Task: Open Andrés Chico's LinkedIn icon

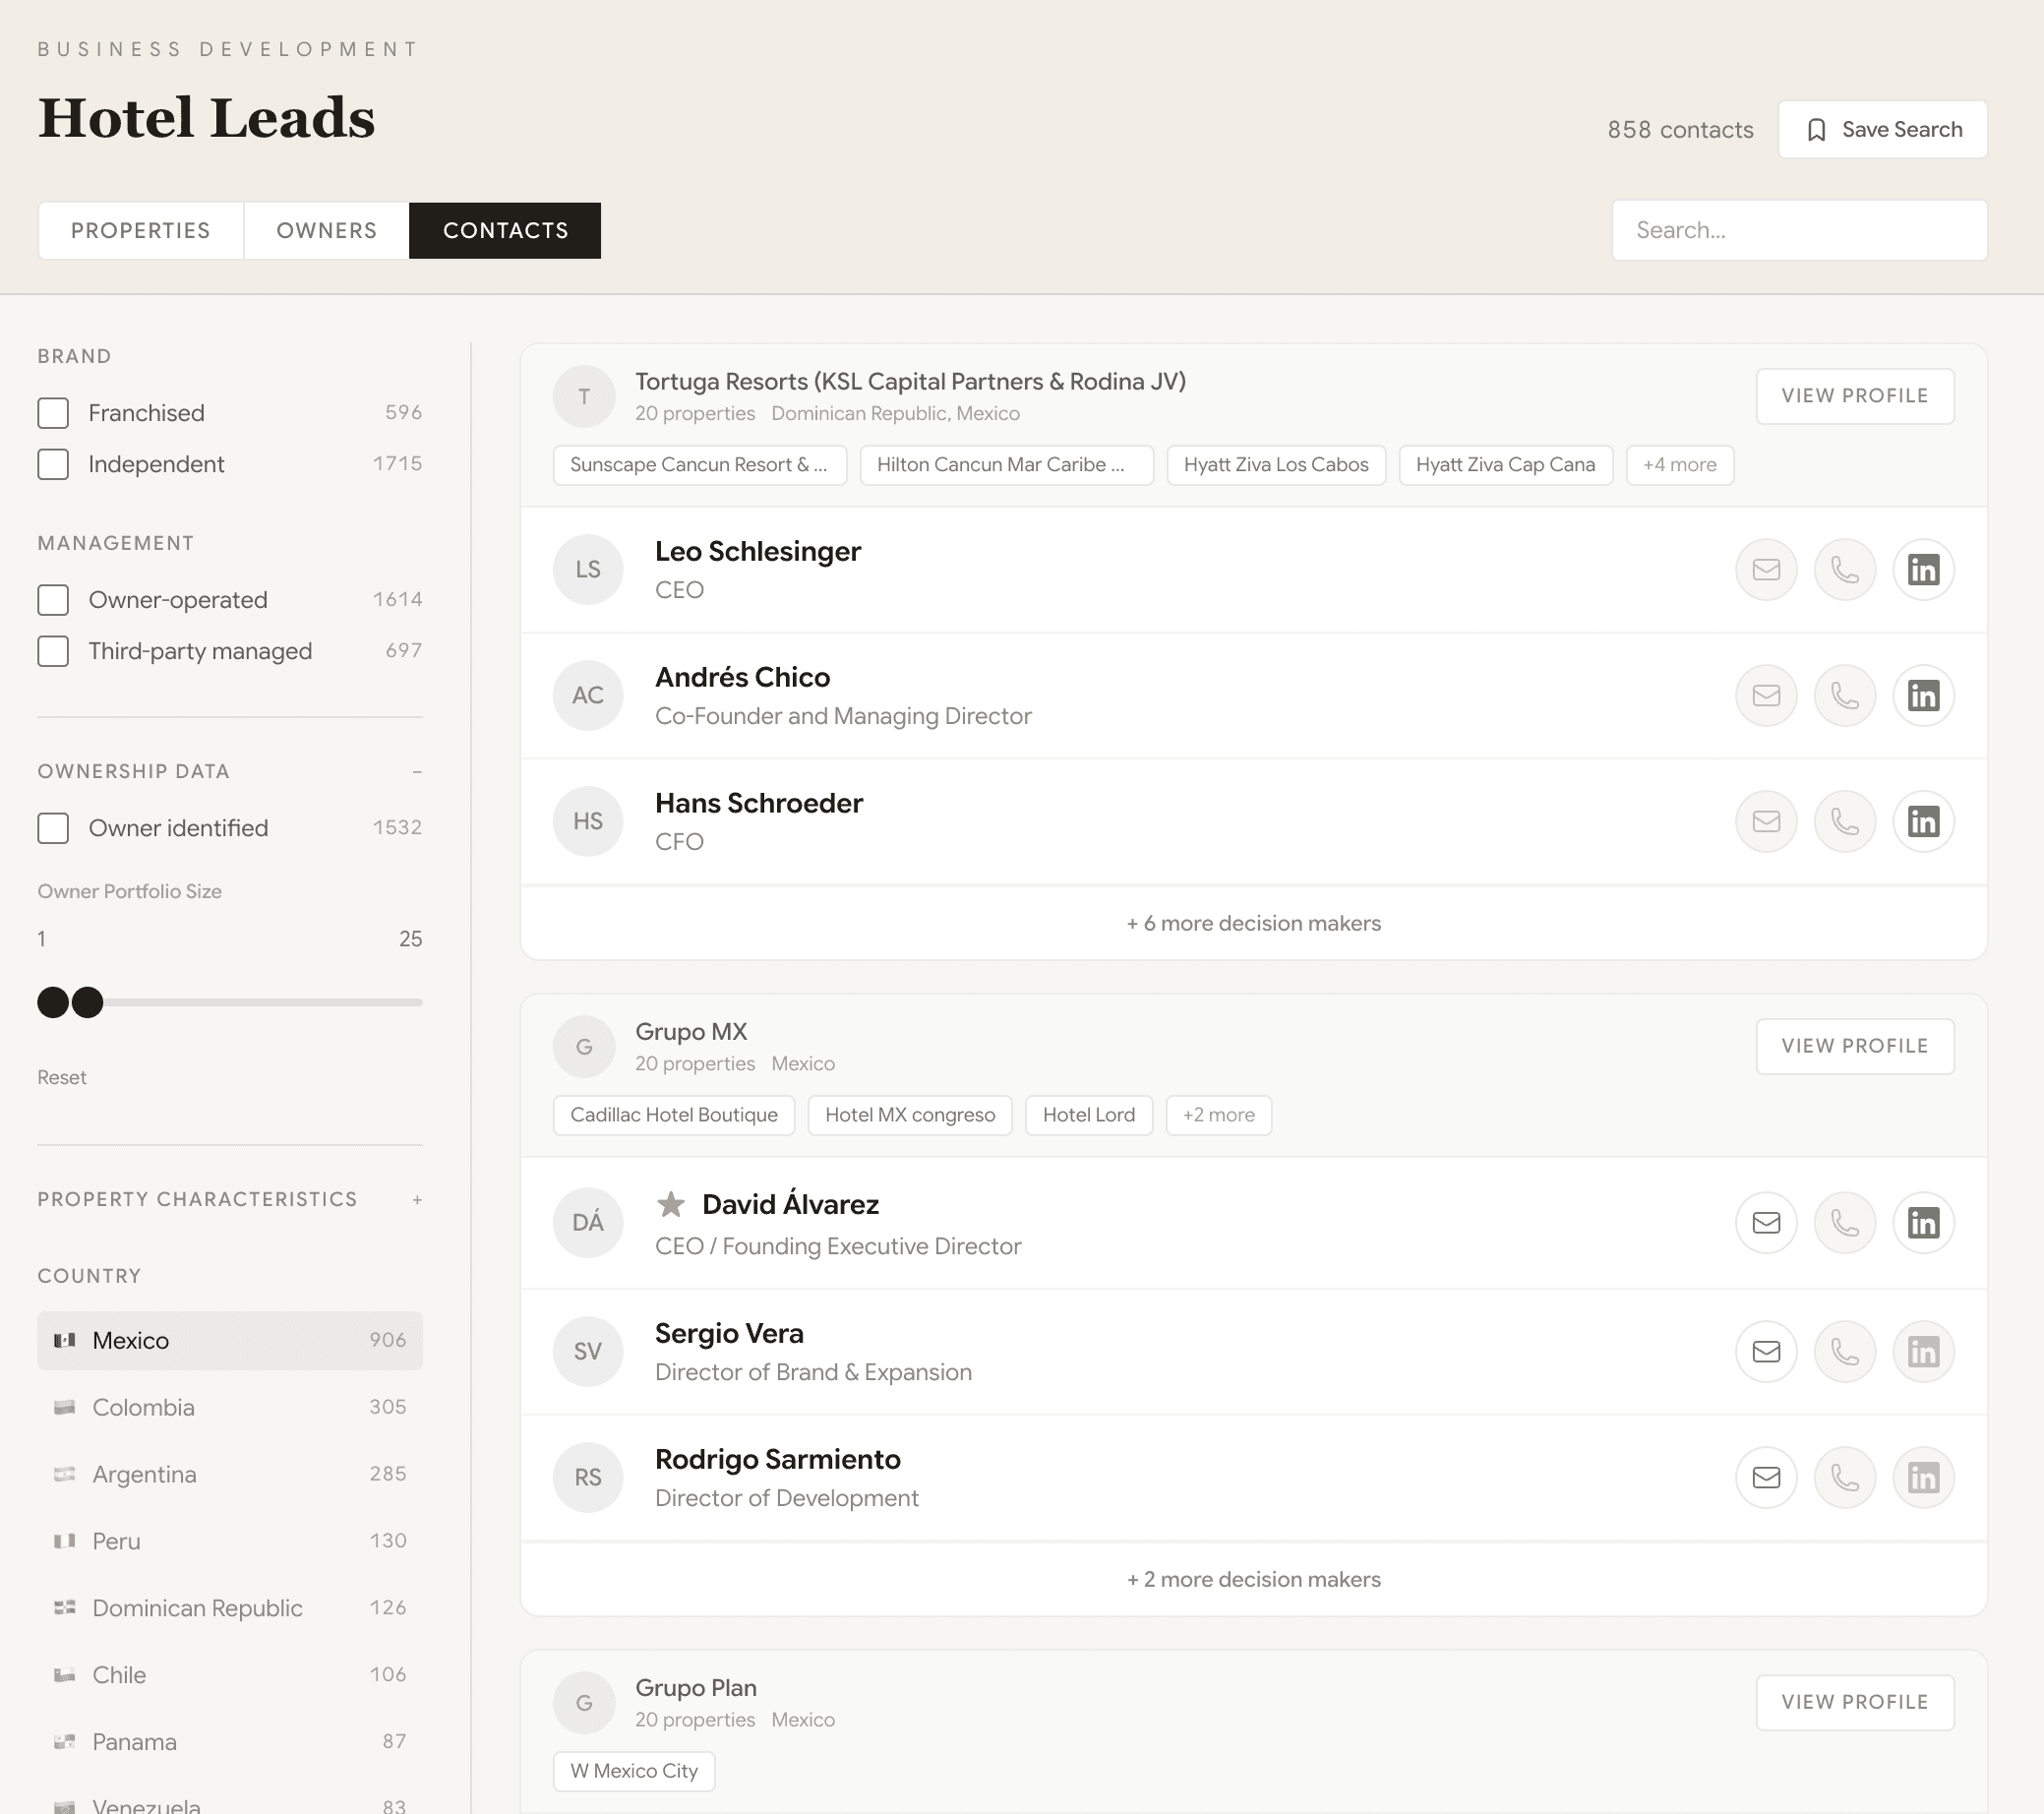Action: (1922, 696)
